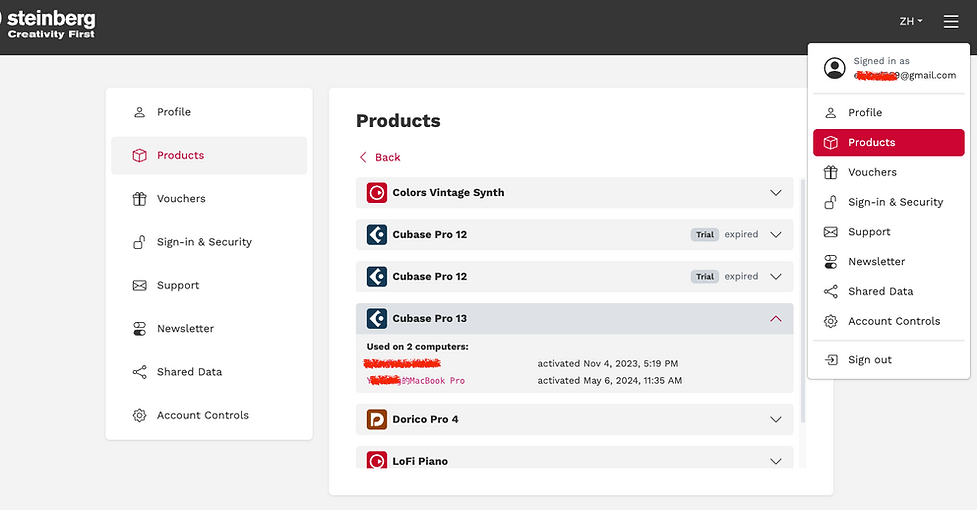Choose Products in the account dropdown menu
Image resolution: width=977 pixels, height=510 pixels.
pyautogui.click(x=889, y=143)
